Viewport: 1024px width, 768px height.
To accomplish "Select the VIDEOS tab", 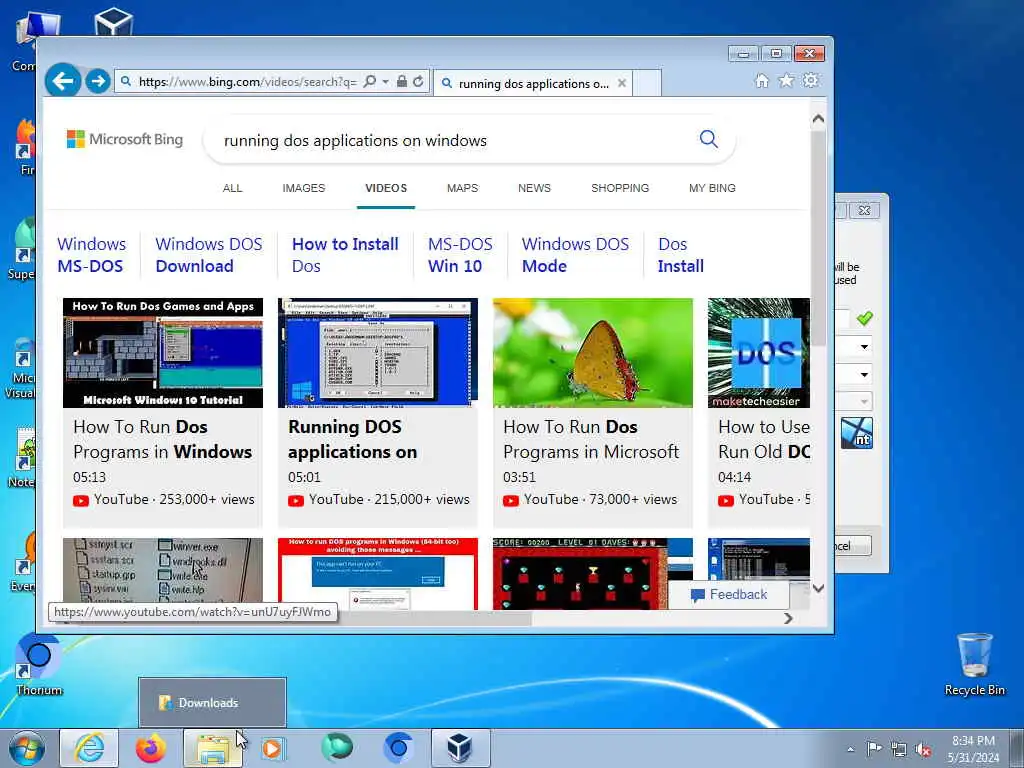I will coord(386,188).
